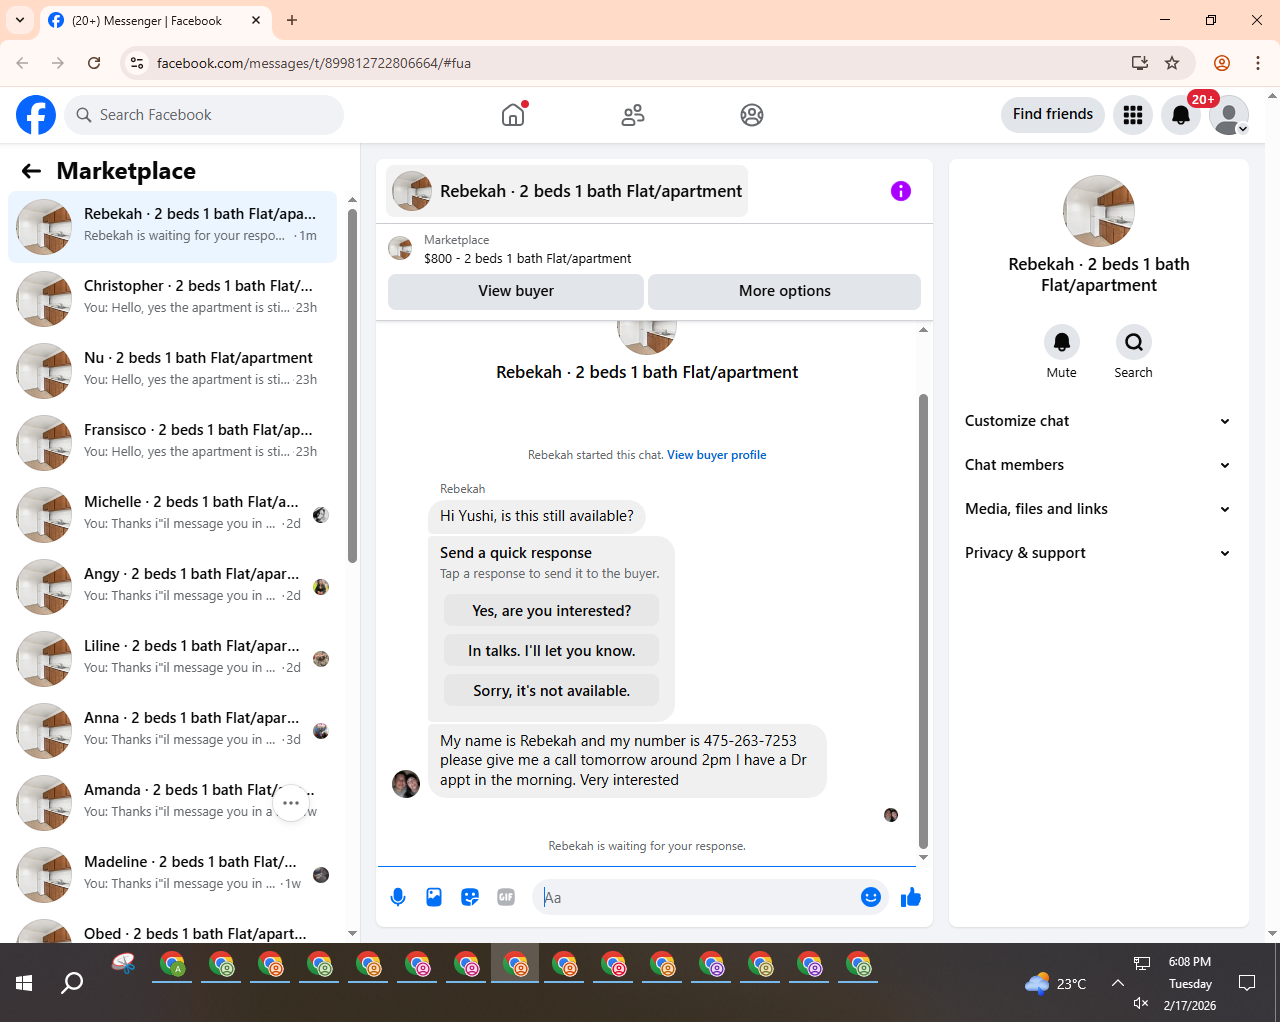Open Windows notification center icon
Screen dimensions: 1280x1022
[x=1247, y=983]
